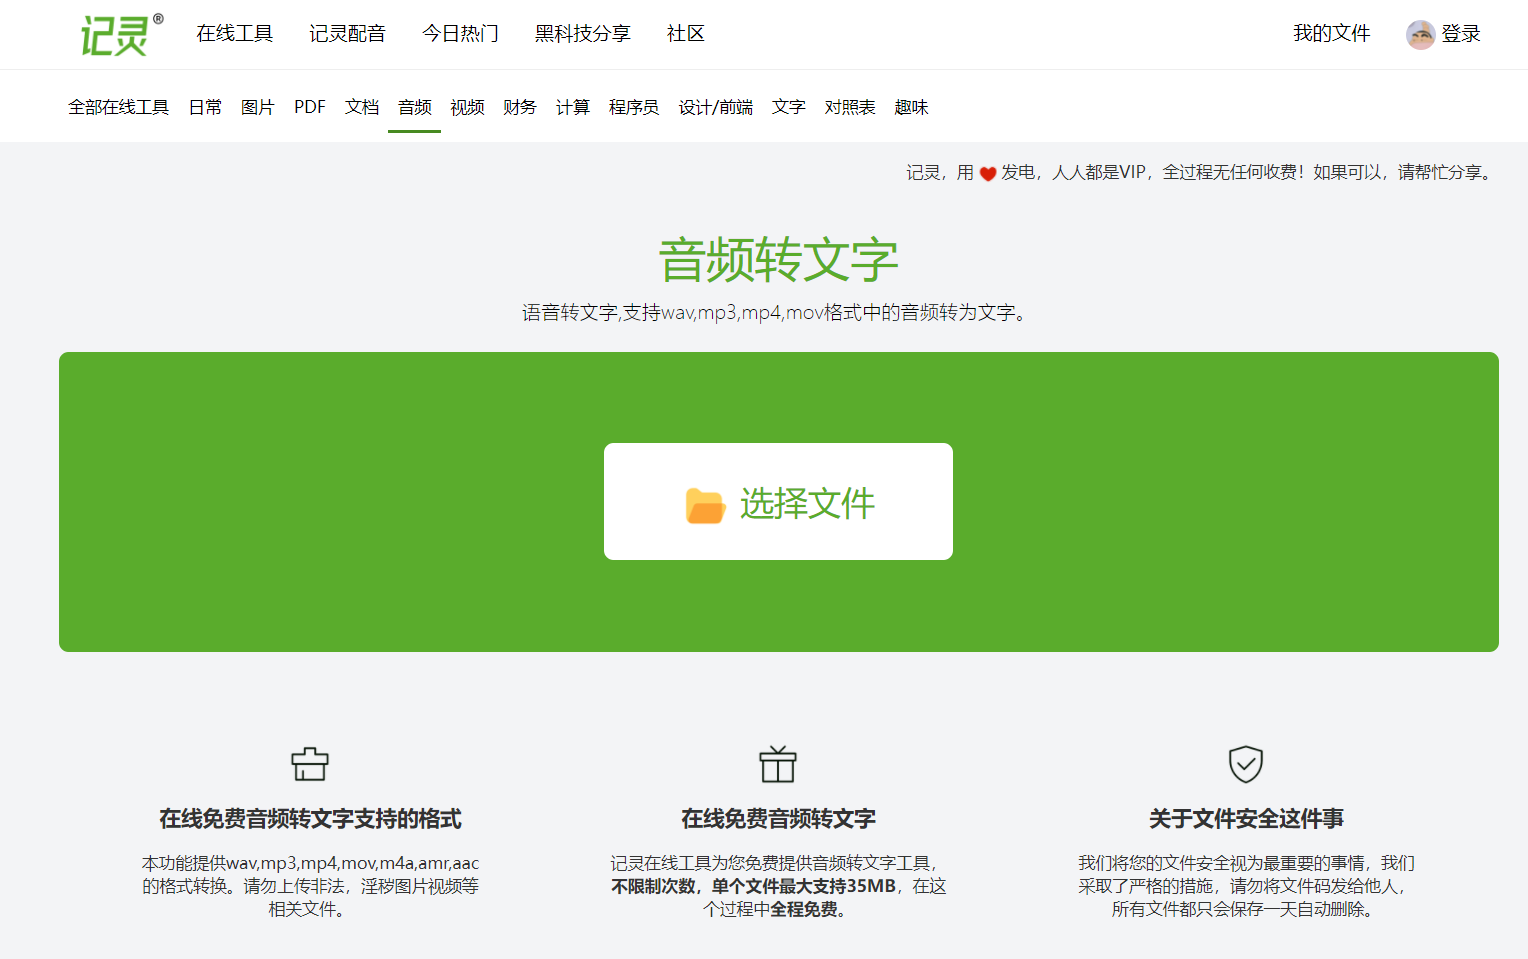Click the red heart icon
The width and height of the screenshot is (1528, 959).
coord(988,173)
